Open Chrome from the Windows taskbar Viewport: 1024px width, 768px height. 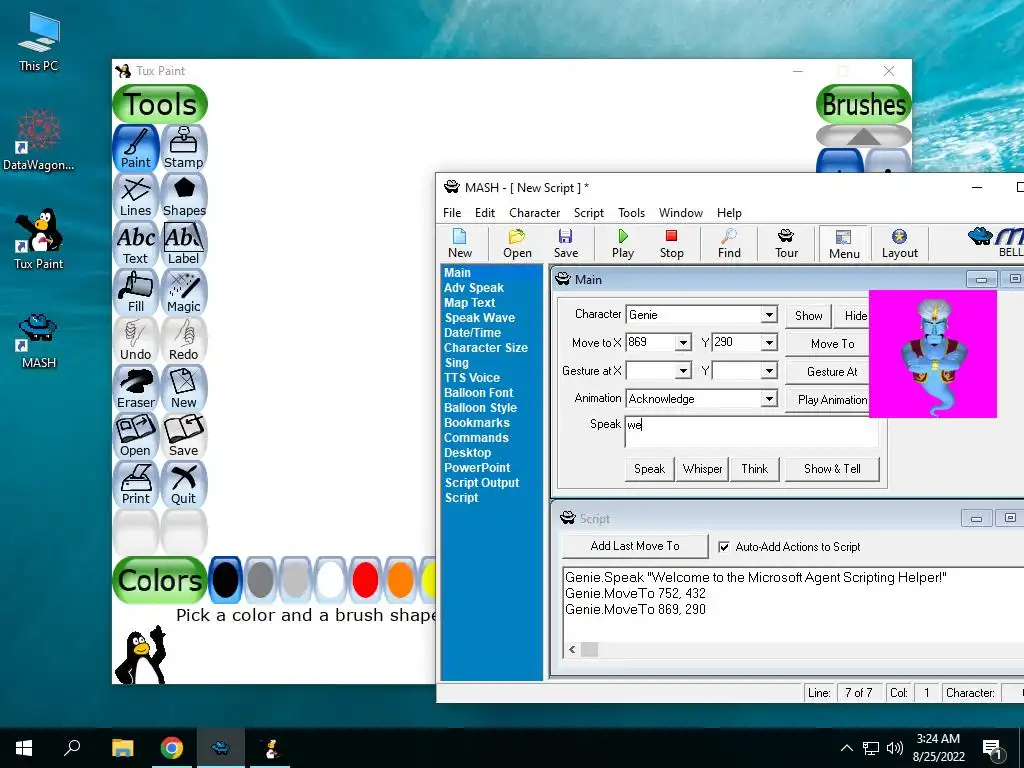click(172, 748)
